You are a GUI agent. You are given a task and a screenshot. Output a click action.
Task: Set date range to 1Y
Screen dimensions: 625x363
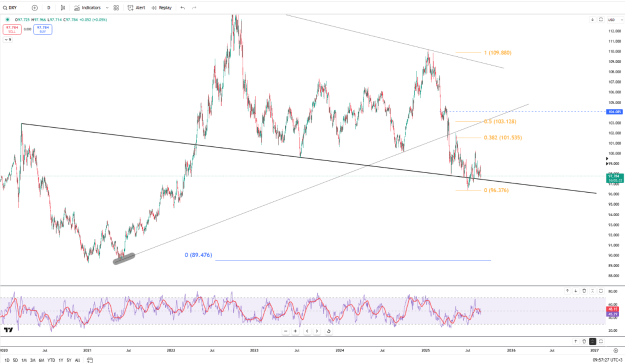click(61, 360)
